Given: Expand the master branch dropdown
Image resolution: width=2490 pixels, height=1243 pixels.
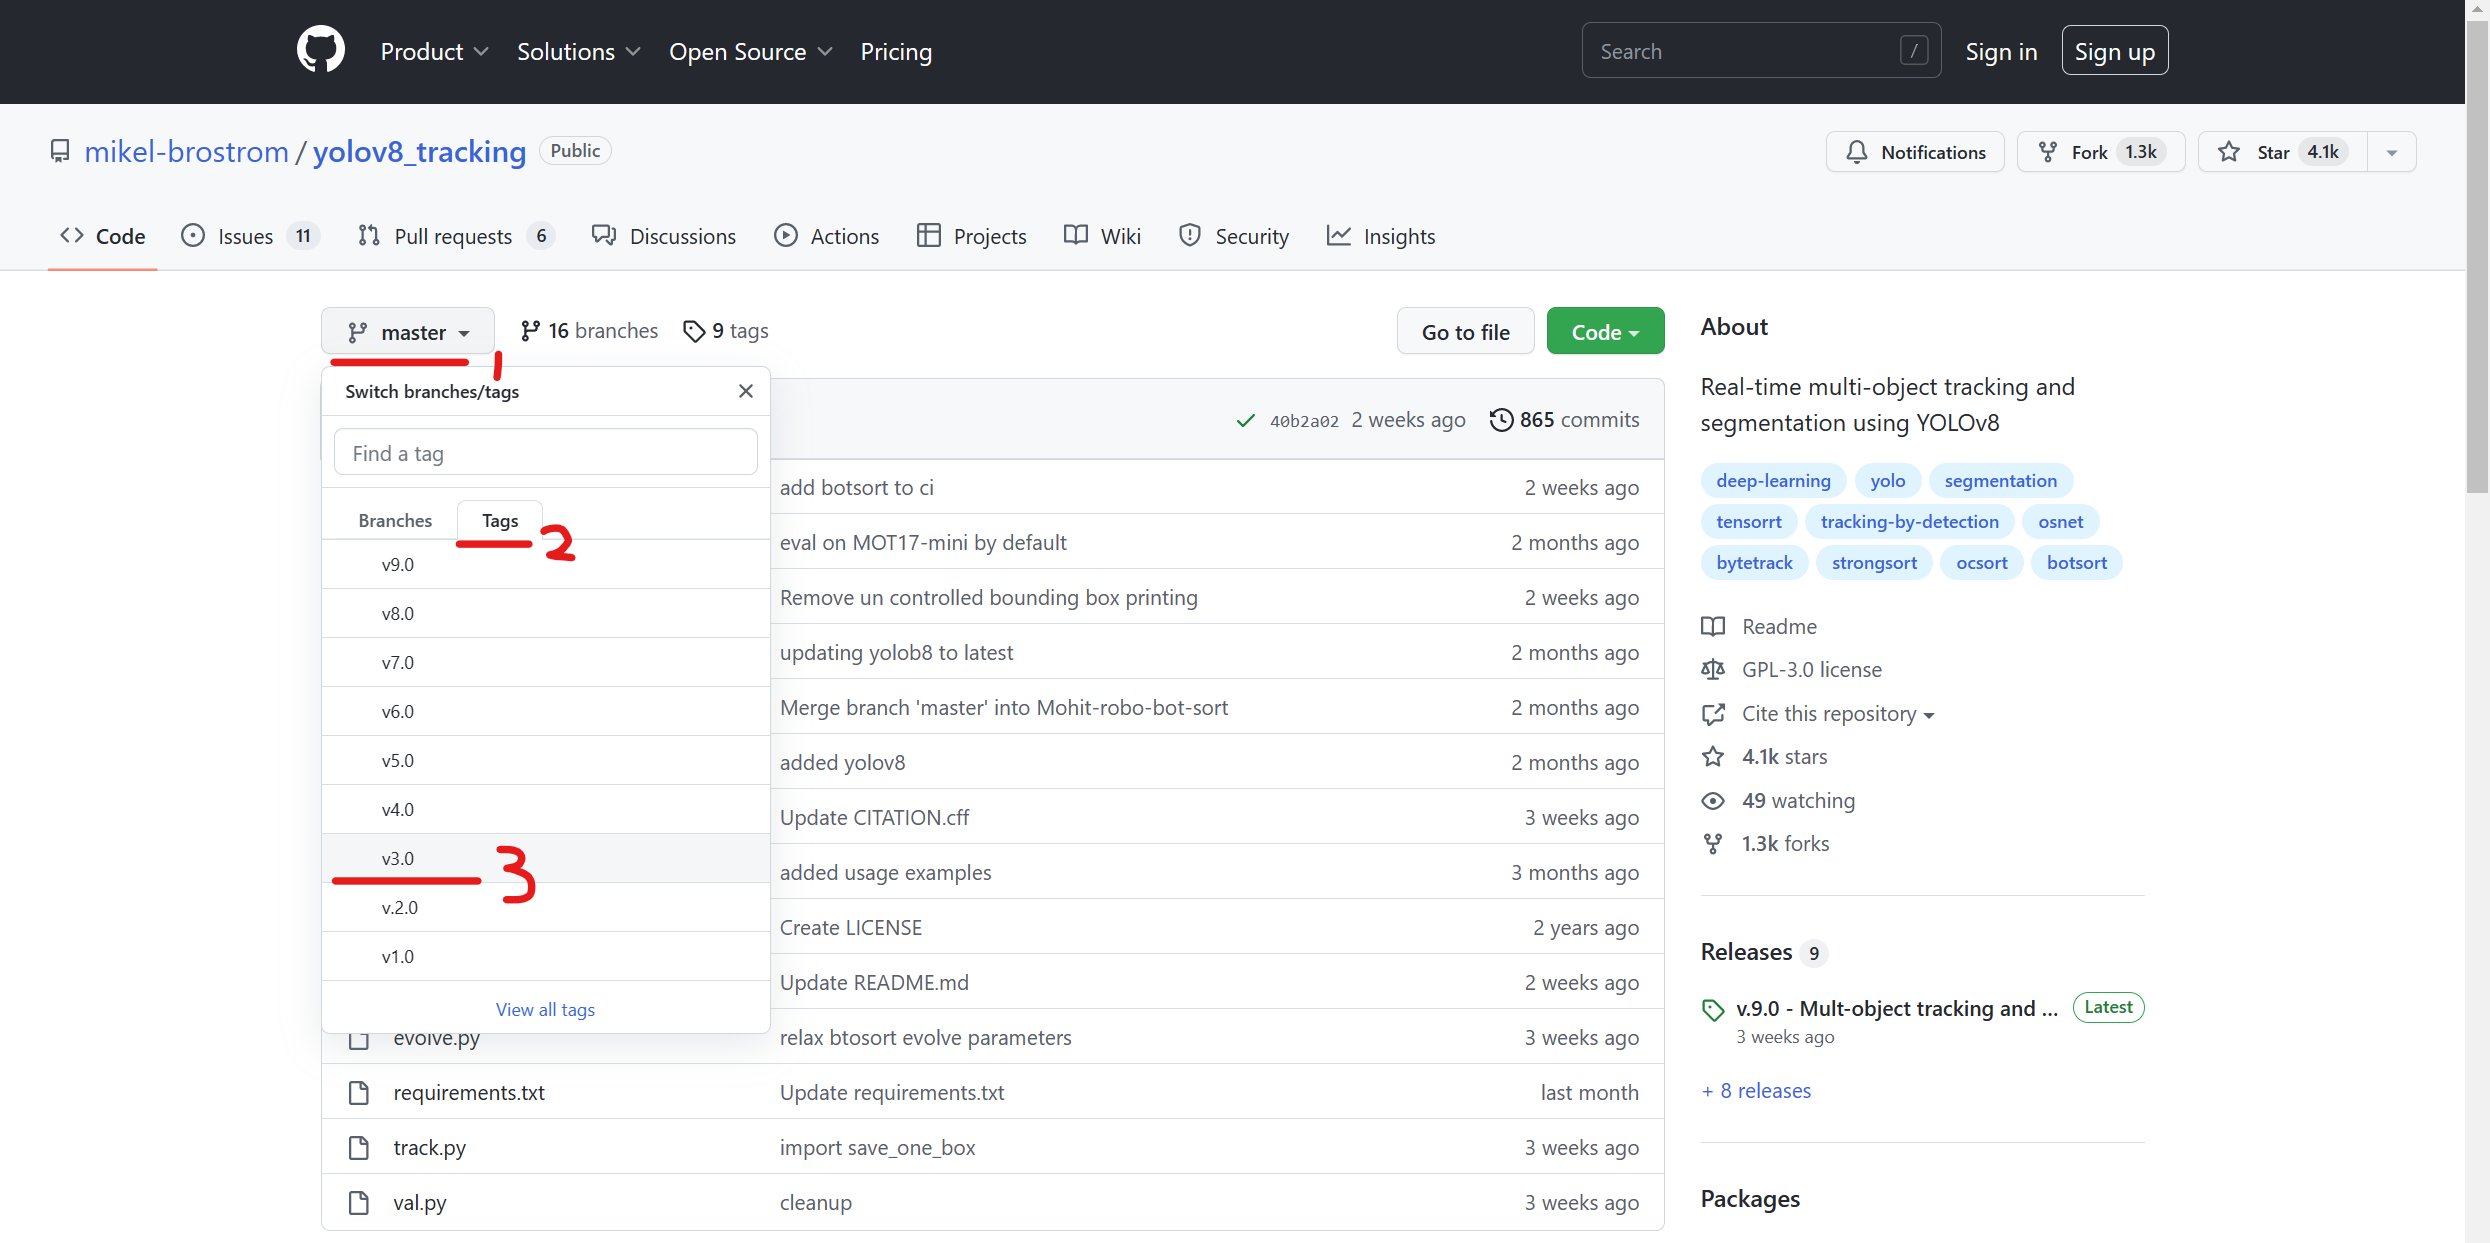Looking at the screenshot, I should (x=408, y=332).
